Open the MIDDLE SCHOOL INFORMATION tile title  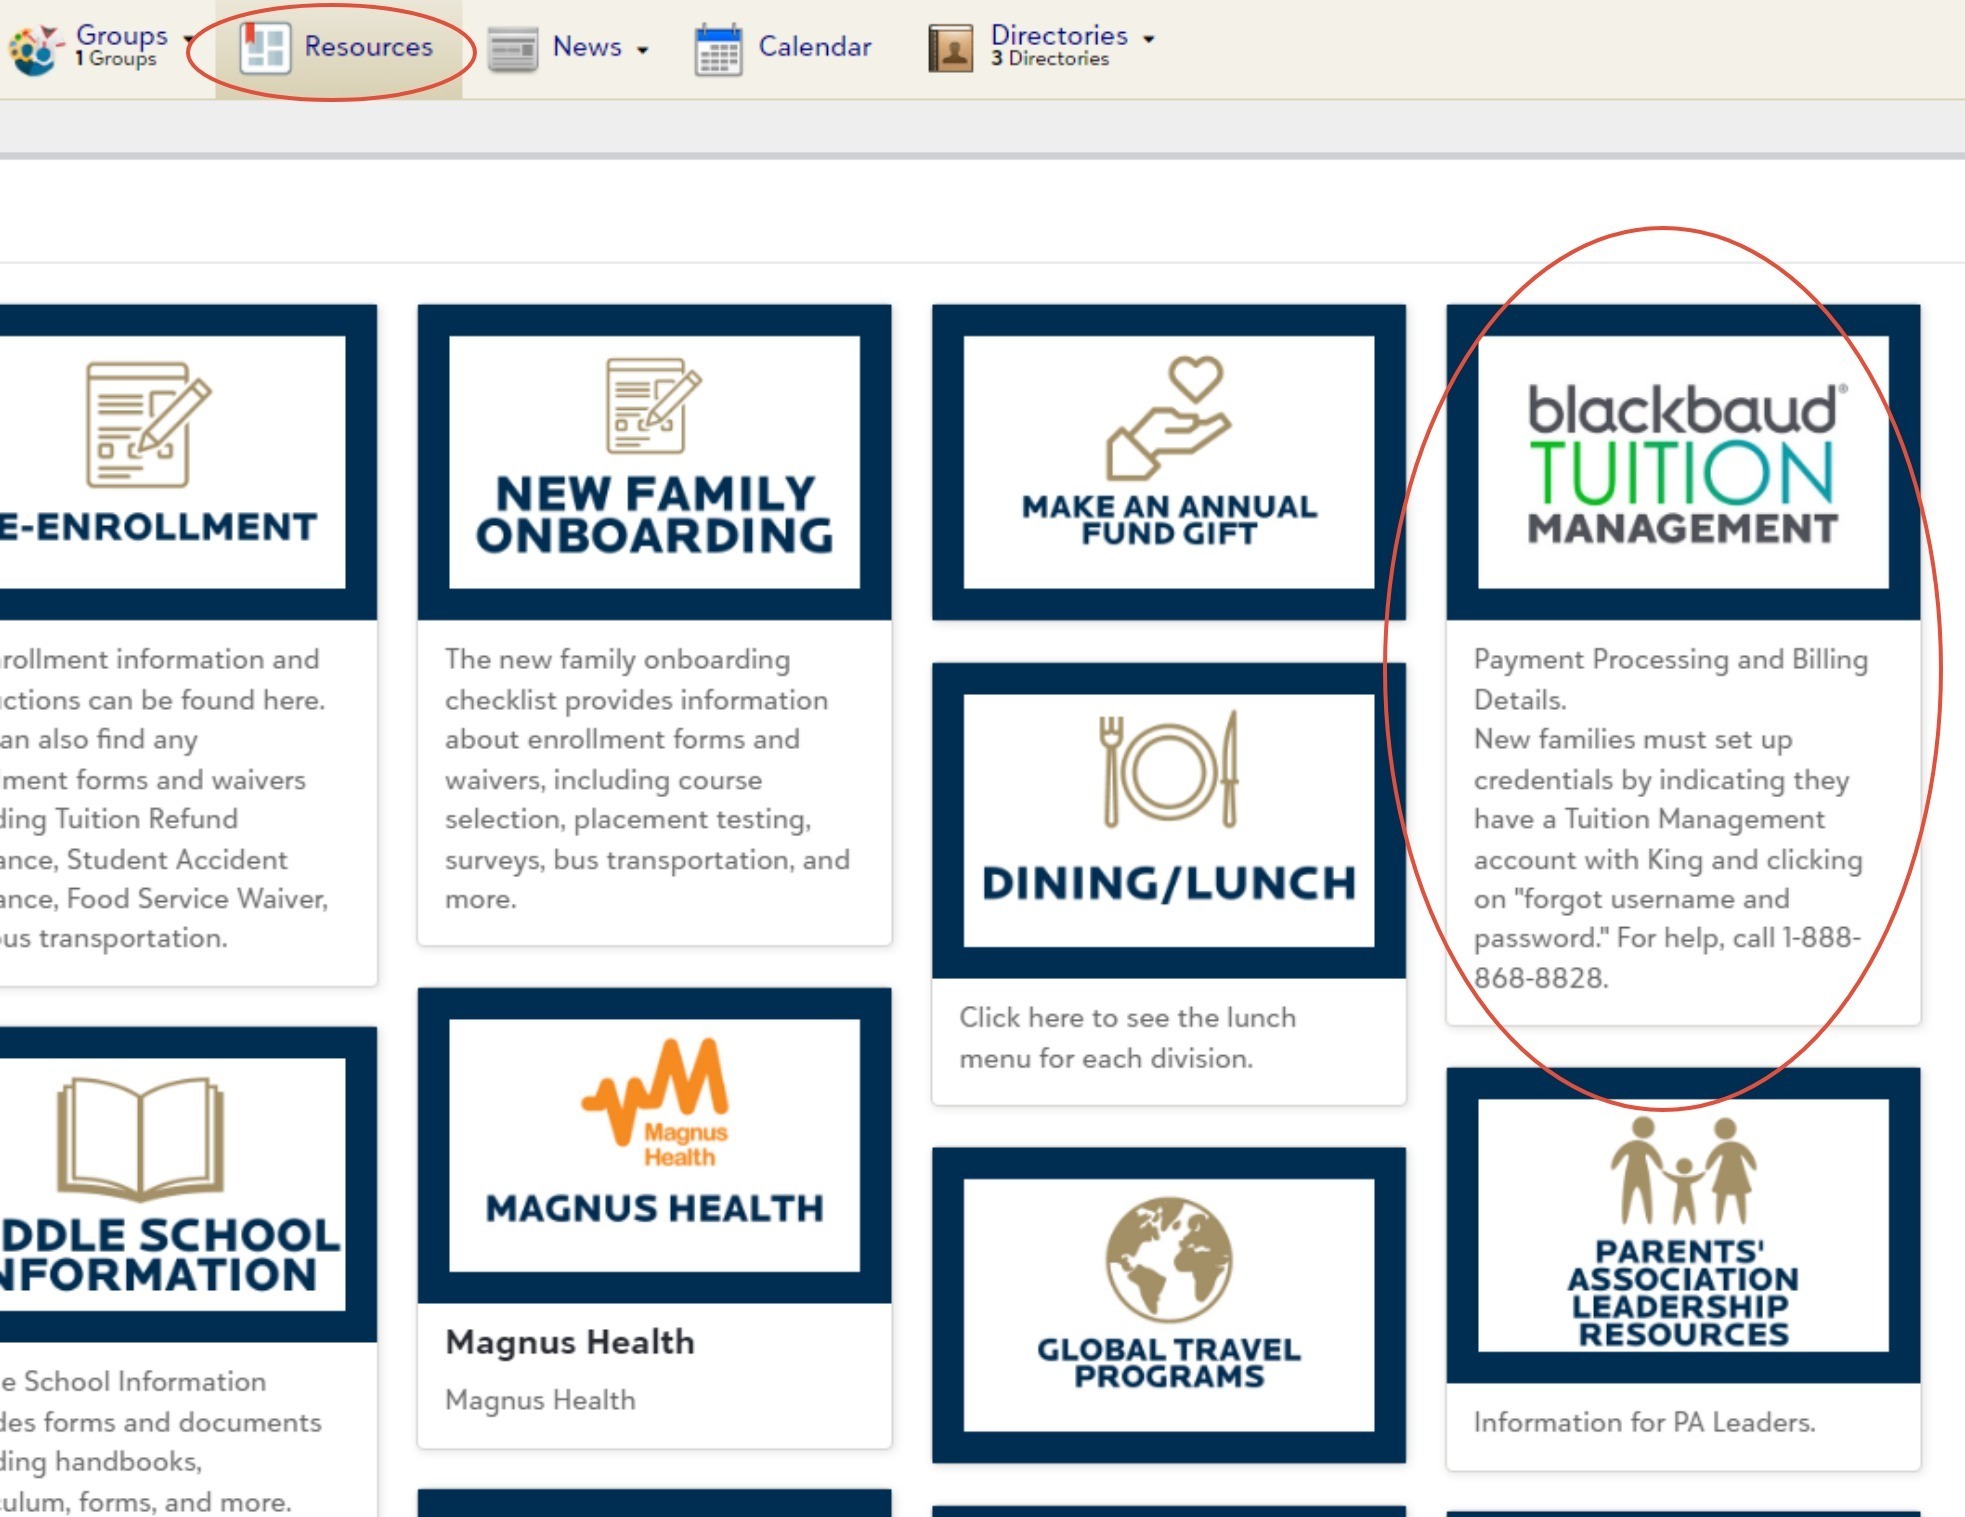170,1255
